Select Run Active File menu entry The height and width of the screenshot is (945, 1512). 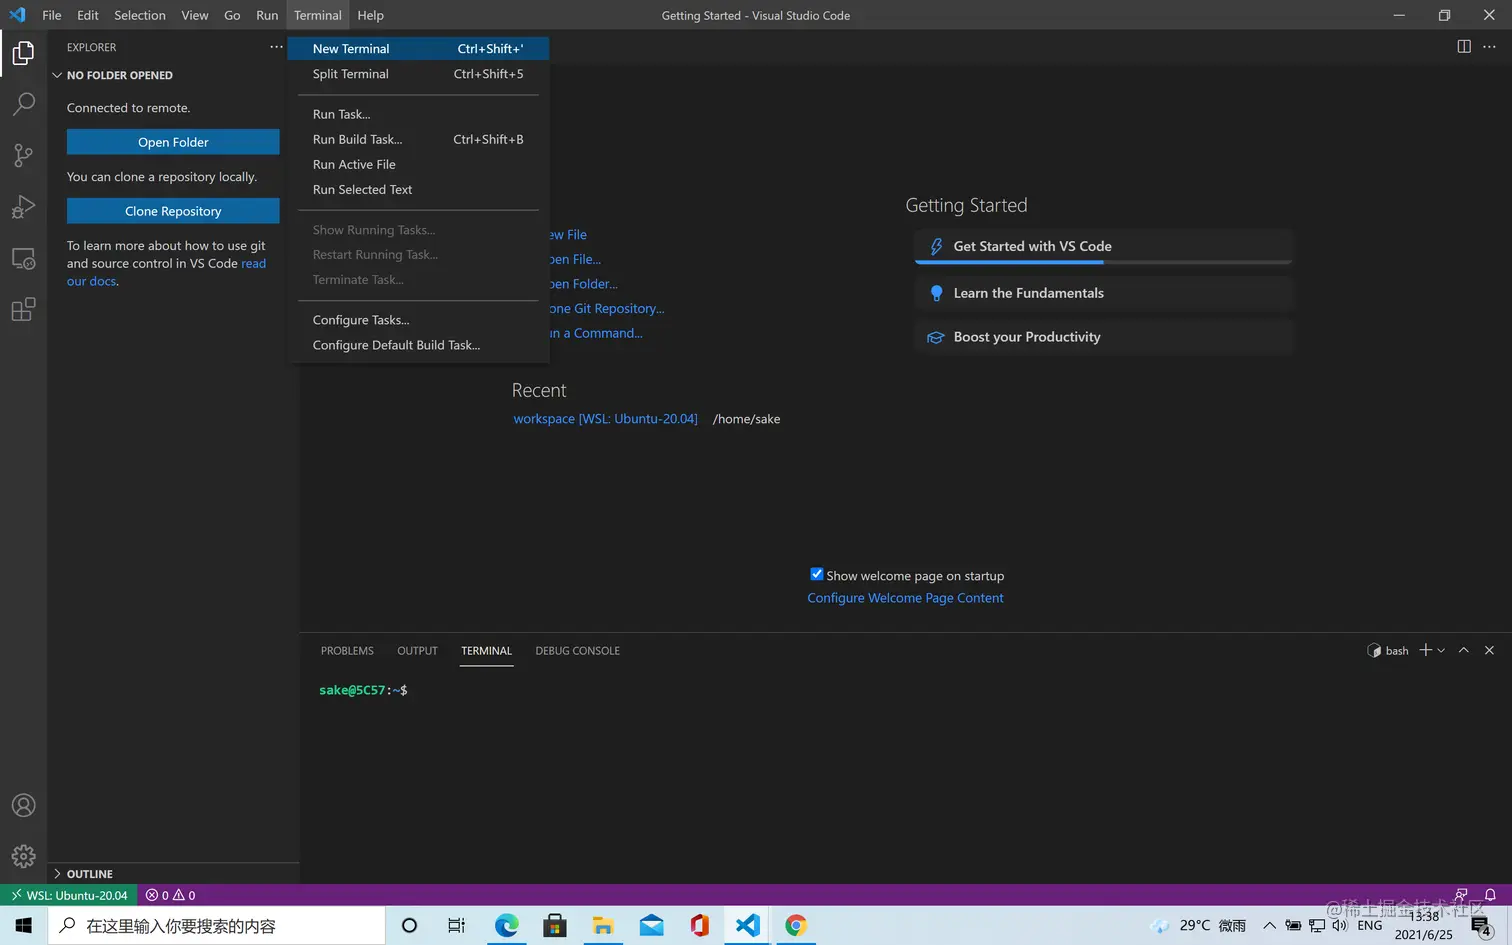[418, 164]
